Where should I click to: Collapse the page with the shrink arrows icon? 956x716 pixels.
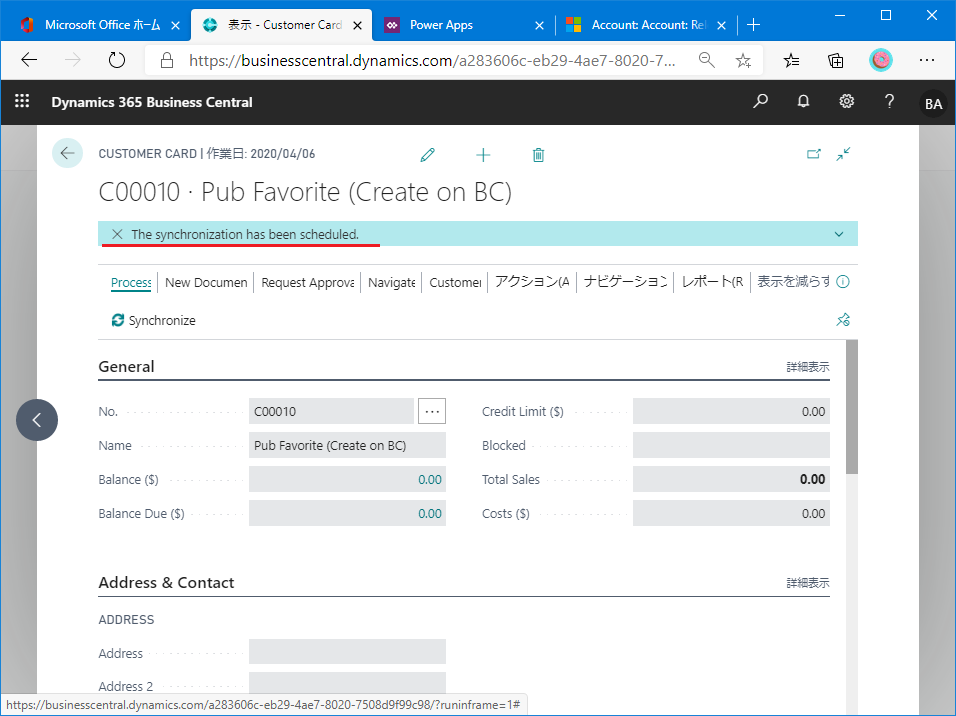pyautogui.click(x=843, y=154)
